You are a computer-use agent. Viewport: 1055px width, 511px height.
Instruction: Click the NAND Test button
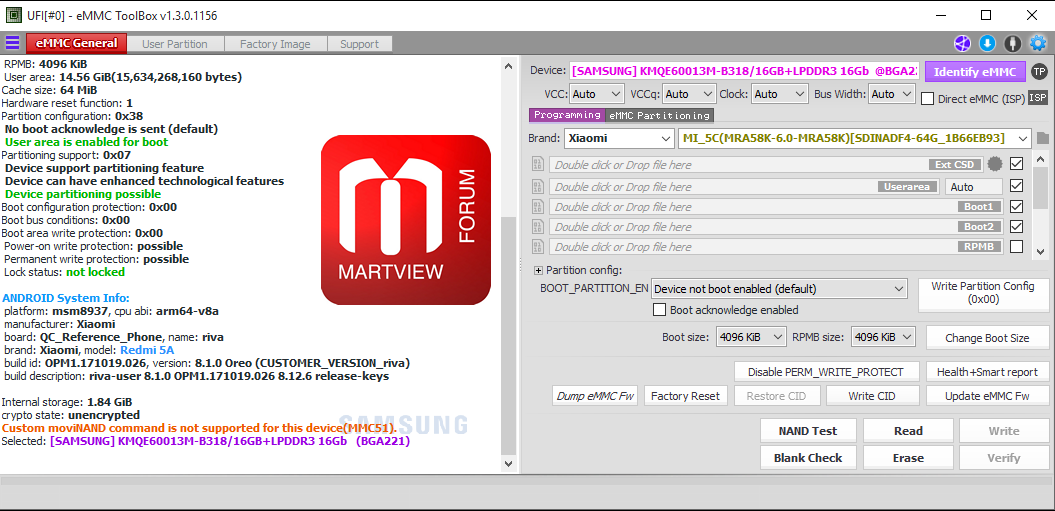[808, 431]
